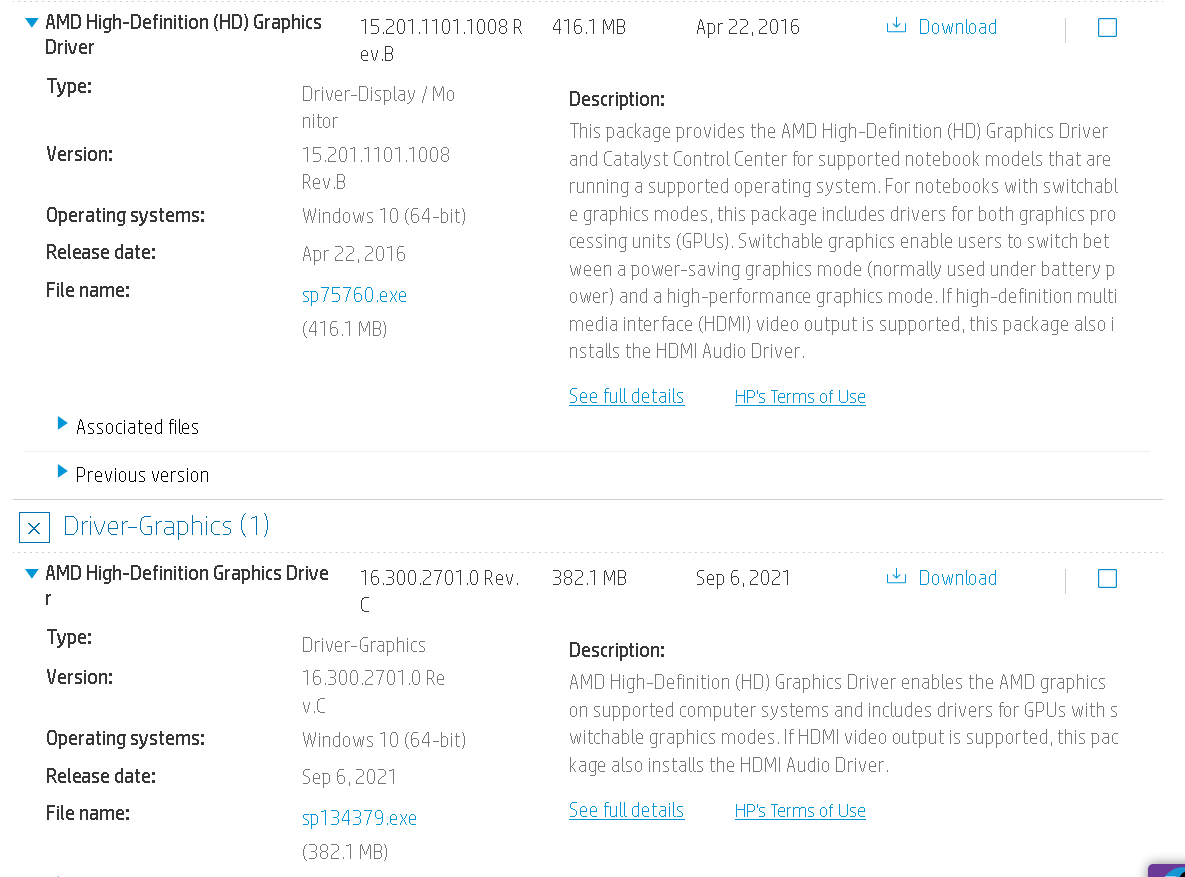The height and width of the screenshot is (877, 1185).
Task: Collapse the AMD High-Definition Graphics Driver Sep 2021 entry
Action: [x=32, y=574]
